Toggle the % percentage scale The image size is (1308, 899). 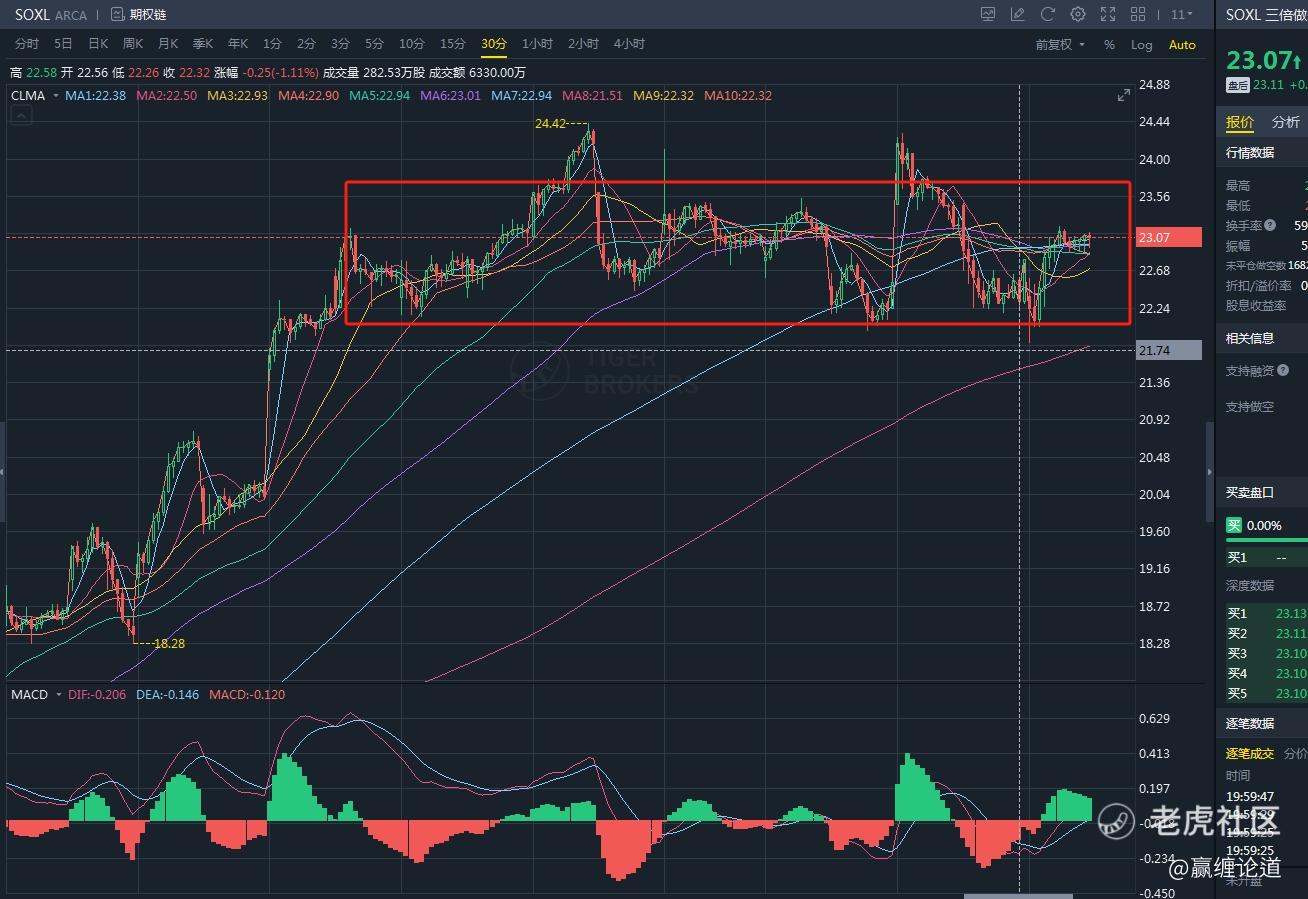pos(1109,45)
